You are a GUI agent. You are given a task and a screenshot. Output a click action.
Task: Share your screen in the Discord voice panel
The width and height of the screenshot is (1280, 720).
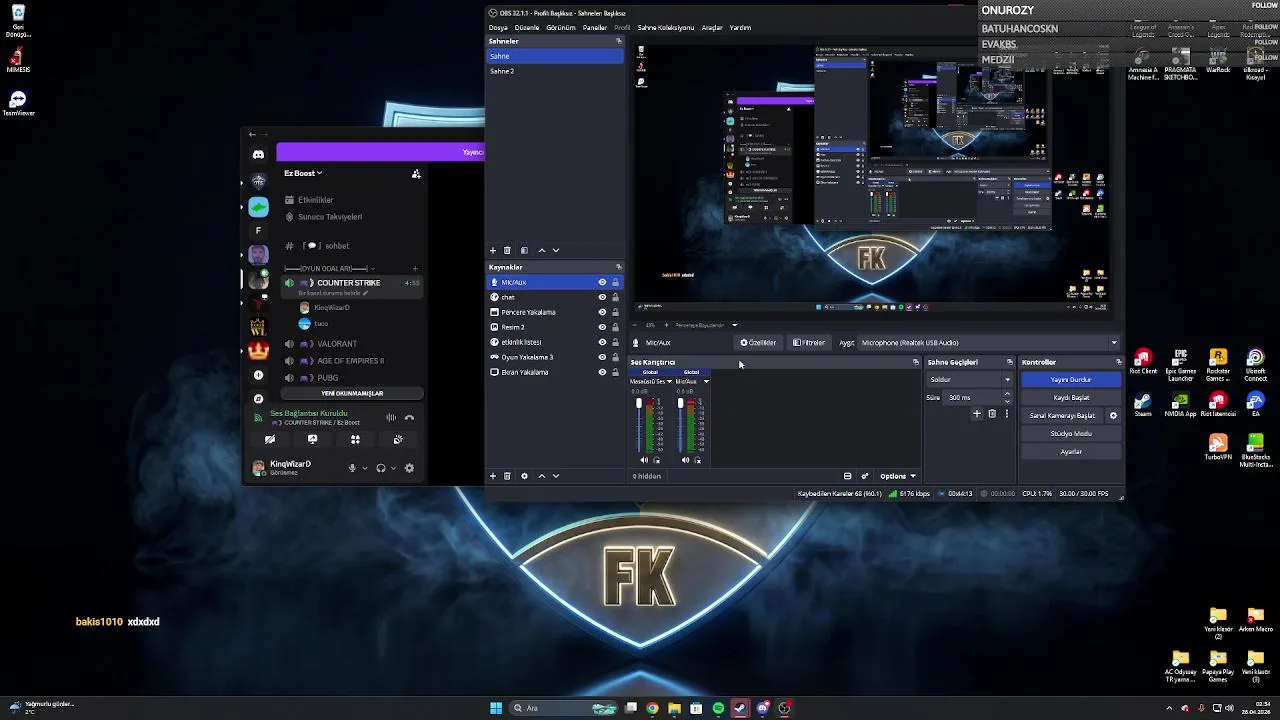point(312,439)
